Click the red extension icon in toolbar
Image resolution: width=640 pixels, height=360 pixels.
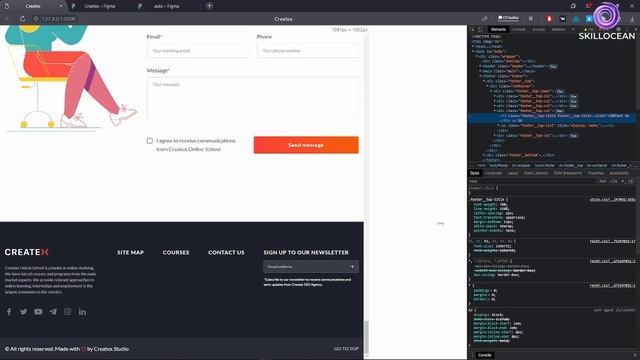click(x=549, y=19)
